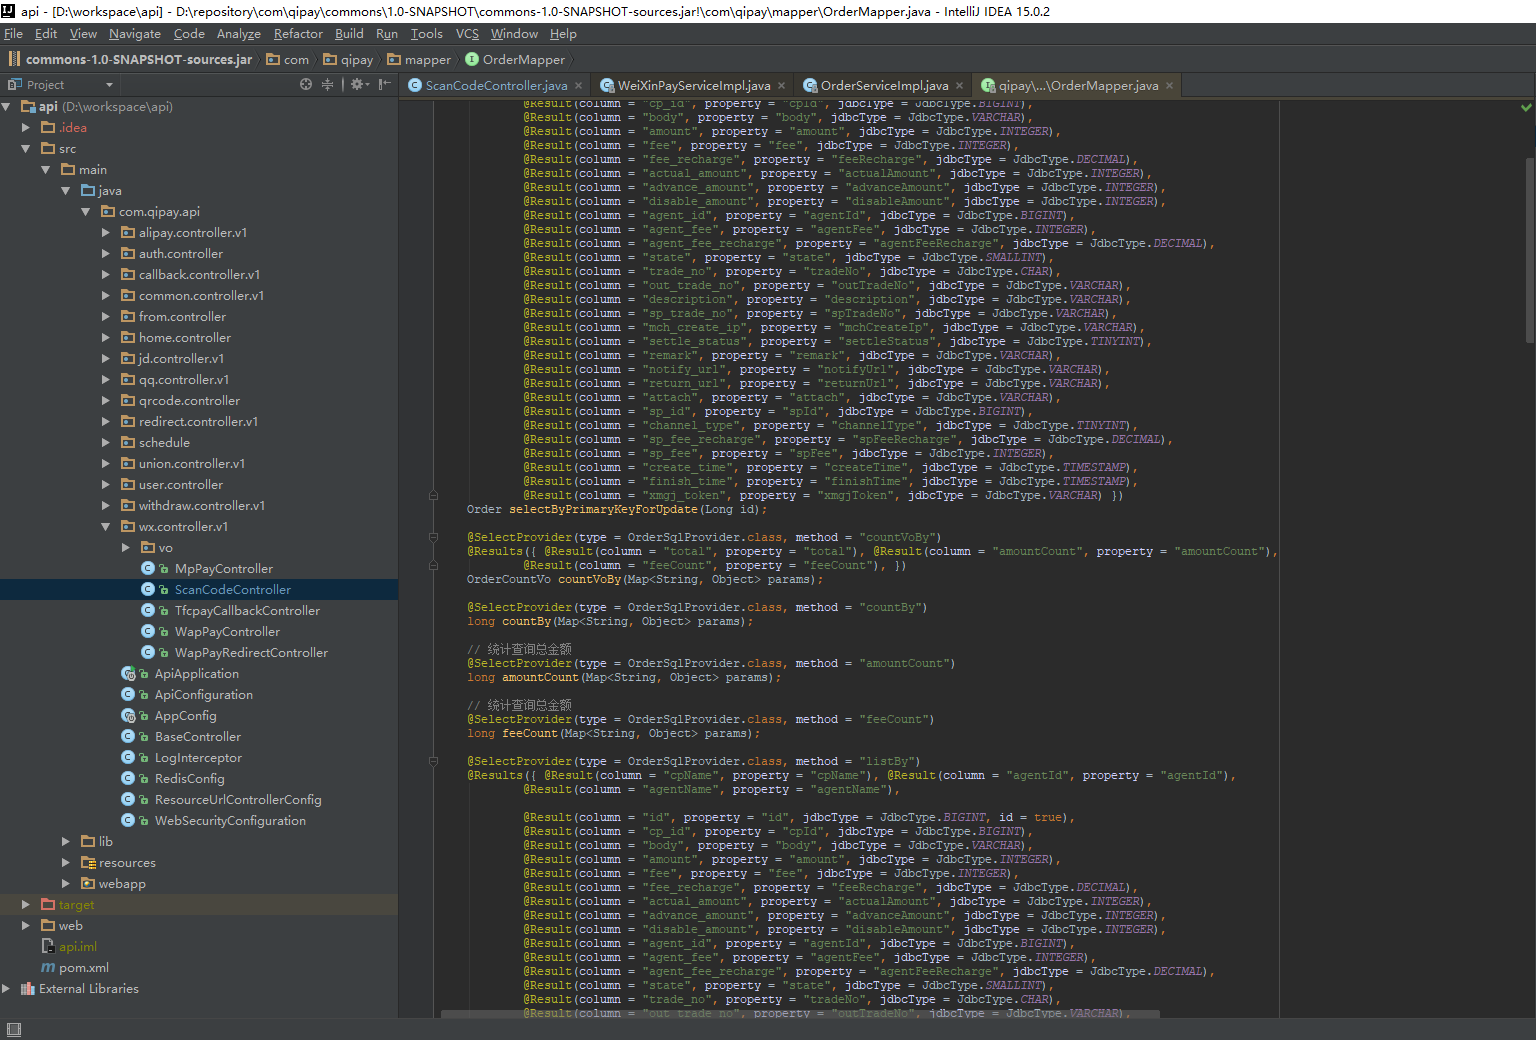
Task: Click the scroll-from-source target icon
Action: coord(306,85)
